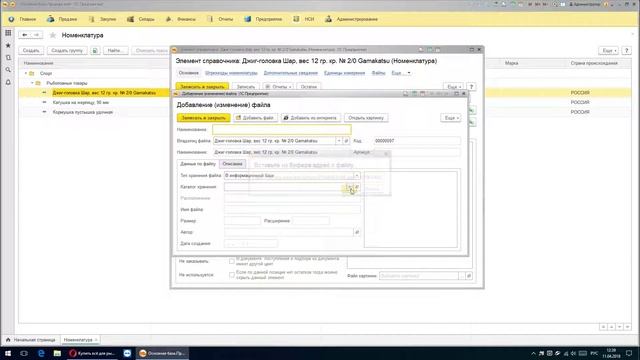Open Search magnifier in the left sidebar

coord(8,70)
